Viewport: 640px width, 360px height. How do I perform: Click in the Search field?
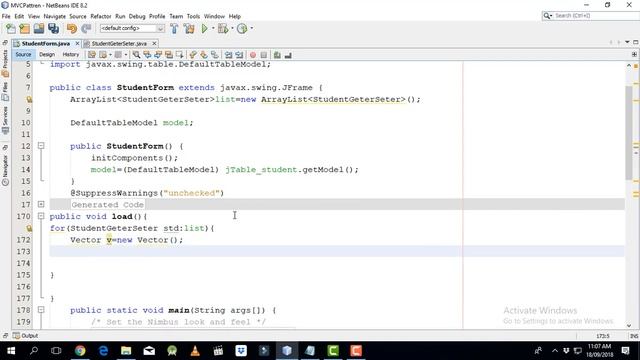(x=596, y=16)
